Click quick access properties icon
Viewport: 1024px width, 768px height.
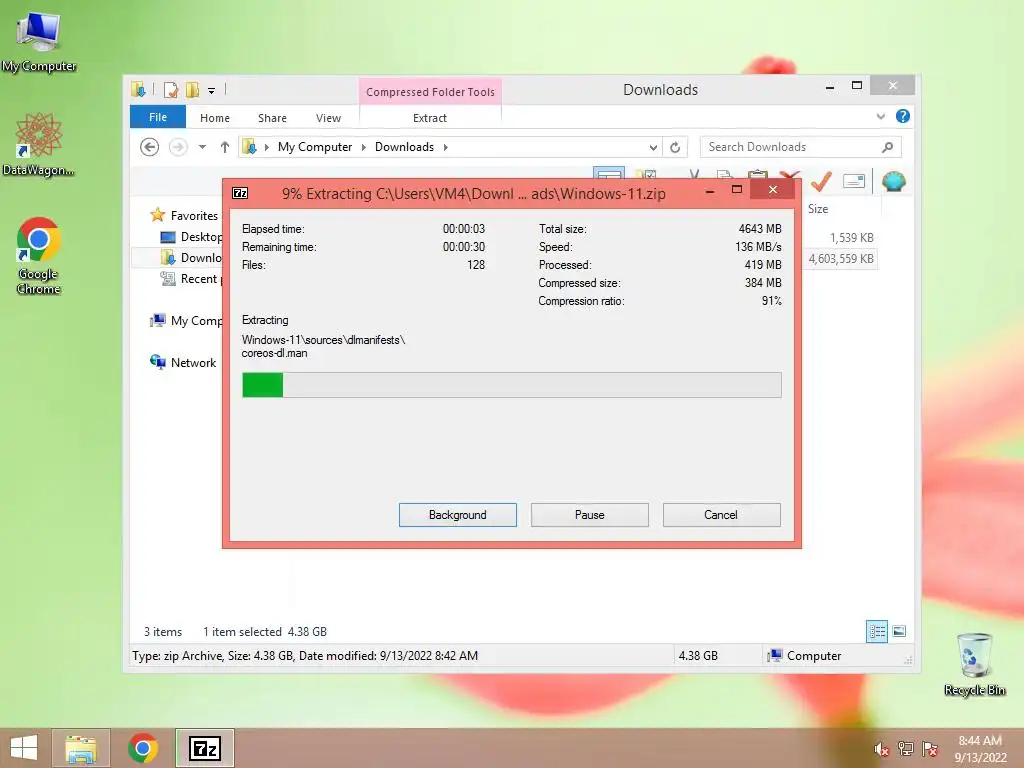(x=170, y=89)
